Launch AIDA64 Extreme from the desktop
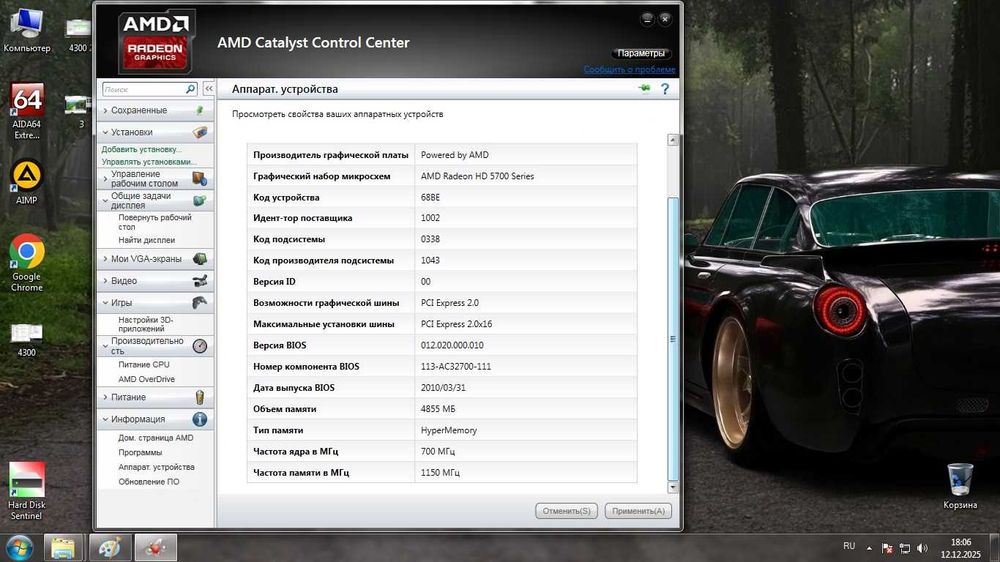Viewport: 1000px width, 562px height. [26, 111]
